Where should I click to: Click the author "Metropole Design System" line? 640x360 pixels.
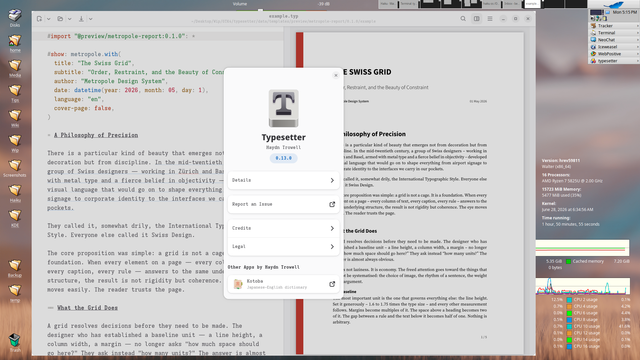coord(111,81)
